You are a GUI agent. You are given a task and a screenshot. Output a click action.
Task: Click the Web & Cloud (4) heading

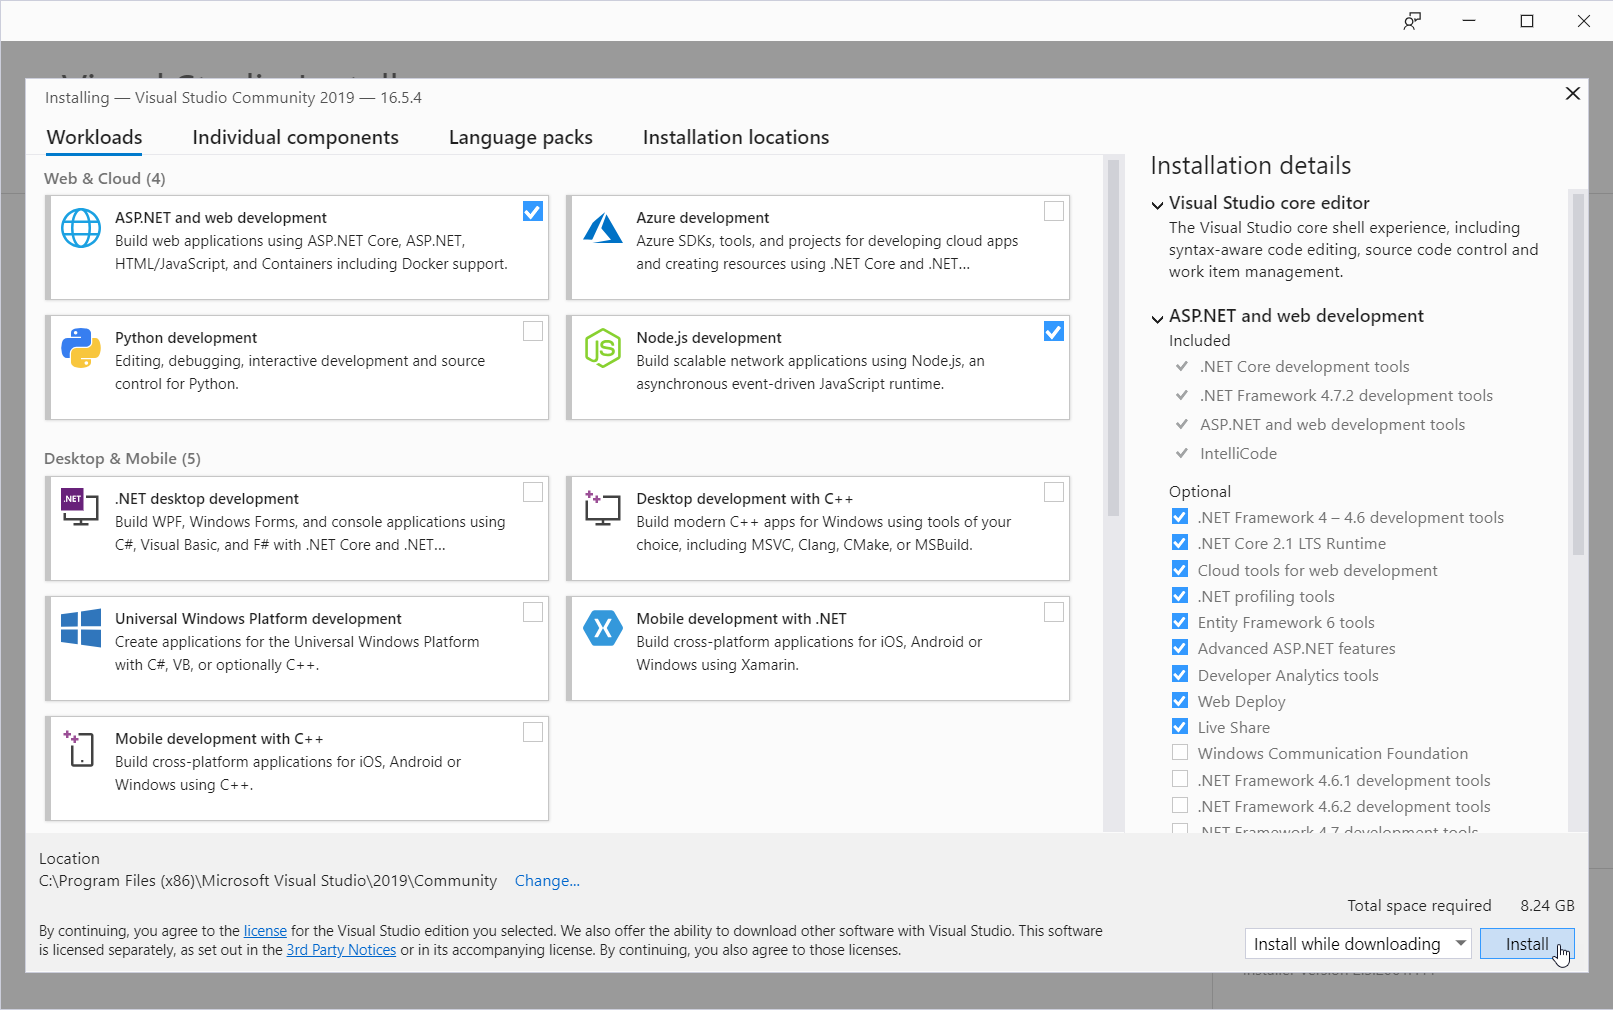coord(105,178)
